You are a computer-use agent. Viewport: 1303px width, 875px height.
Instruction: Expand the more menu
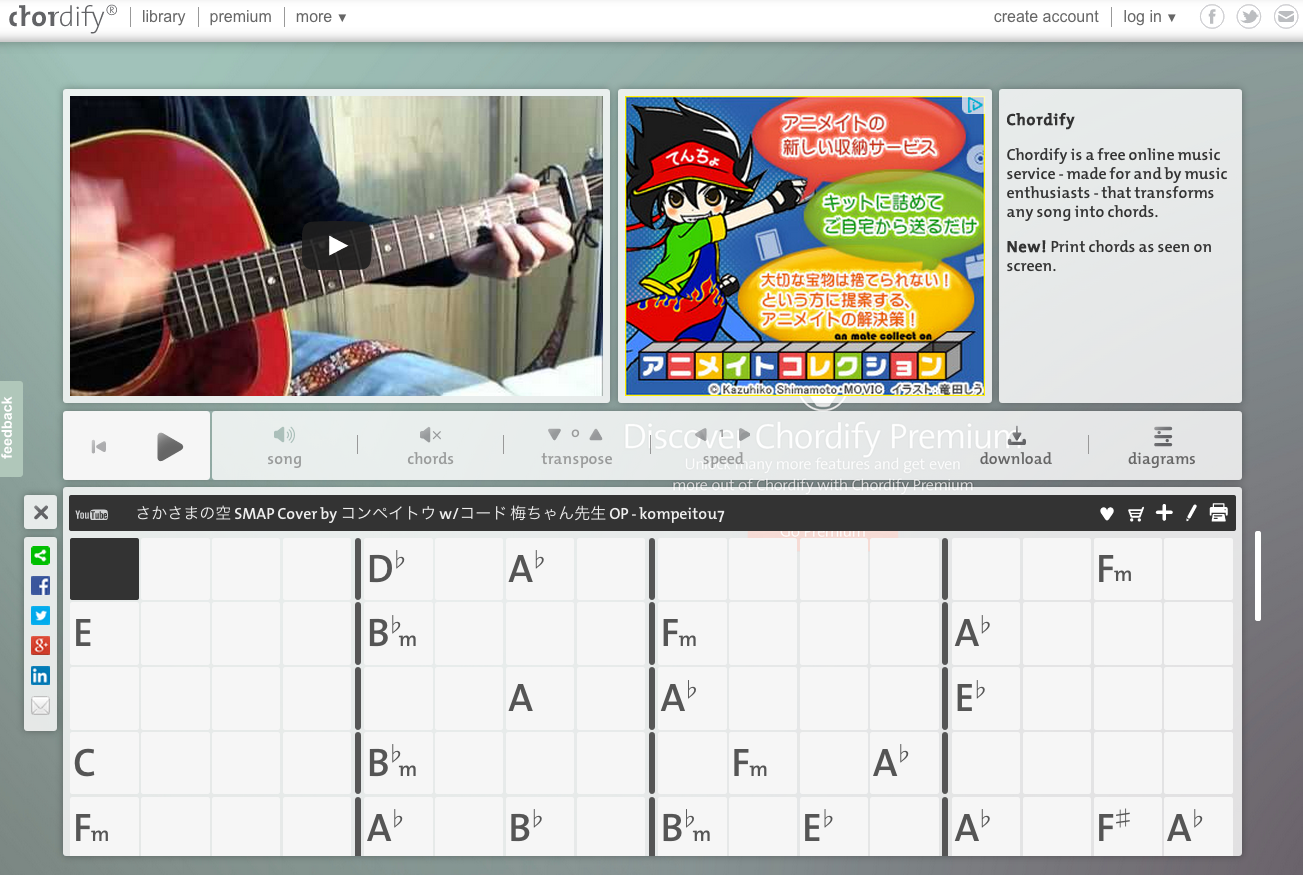pos(321,17)
